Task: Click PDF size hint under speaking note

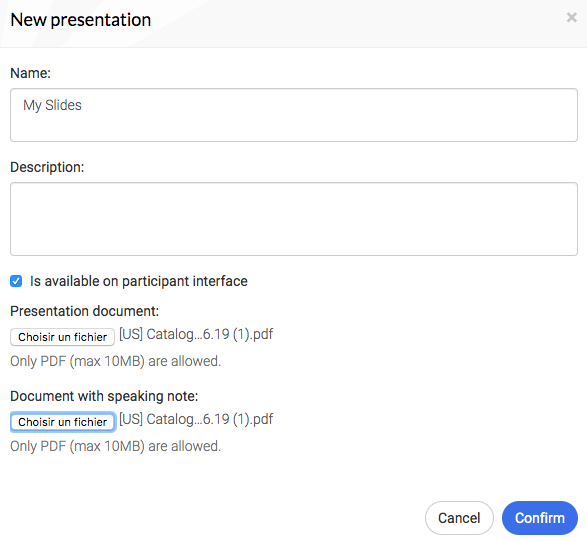Action: tap(115, 446)
